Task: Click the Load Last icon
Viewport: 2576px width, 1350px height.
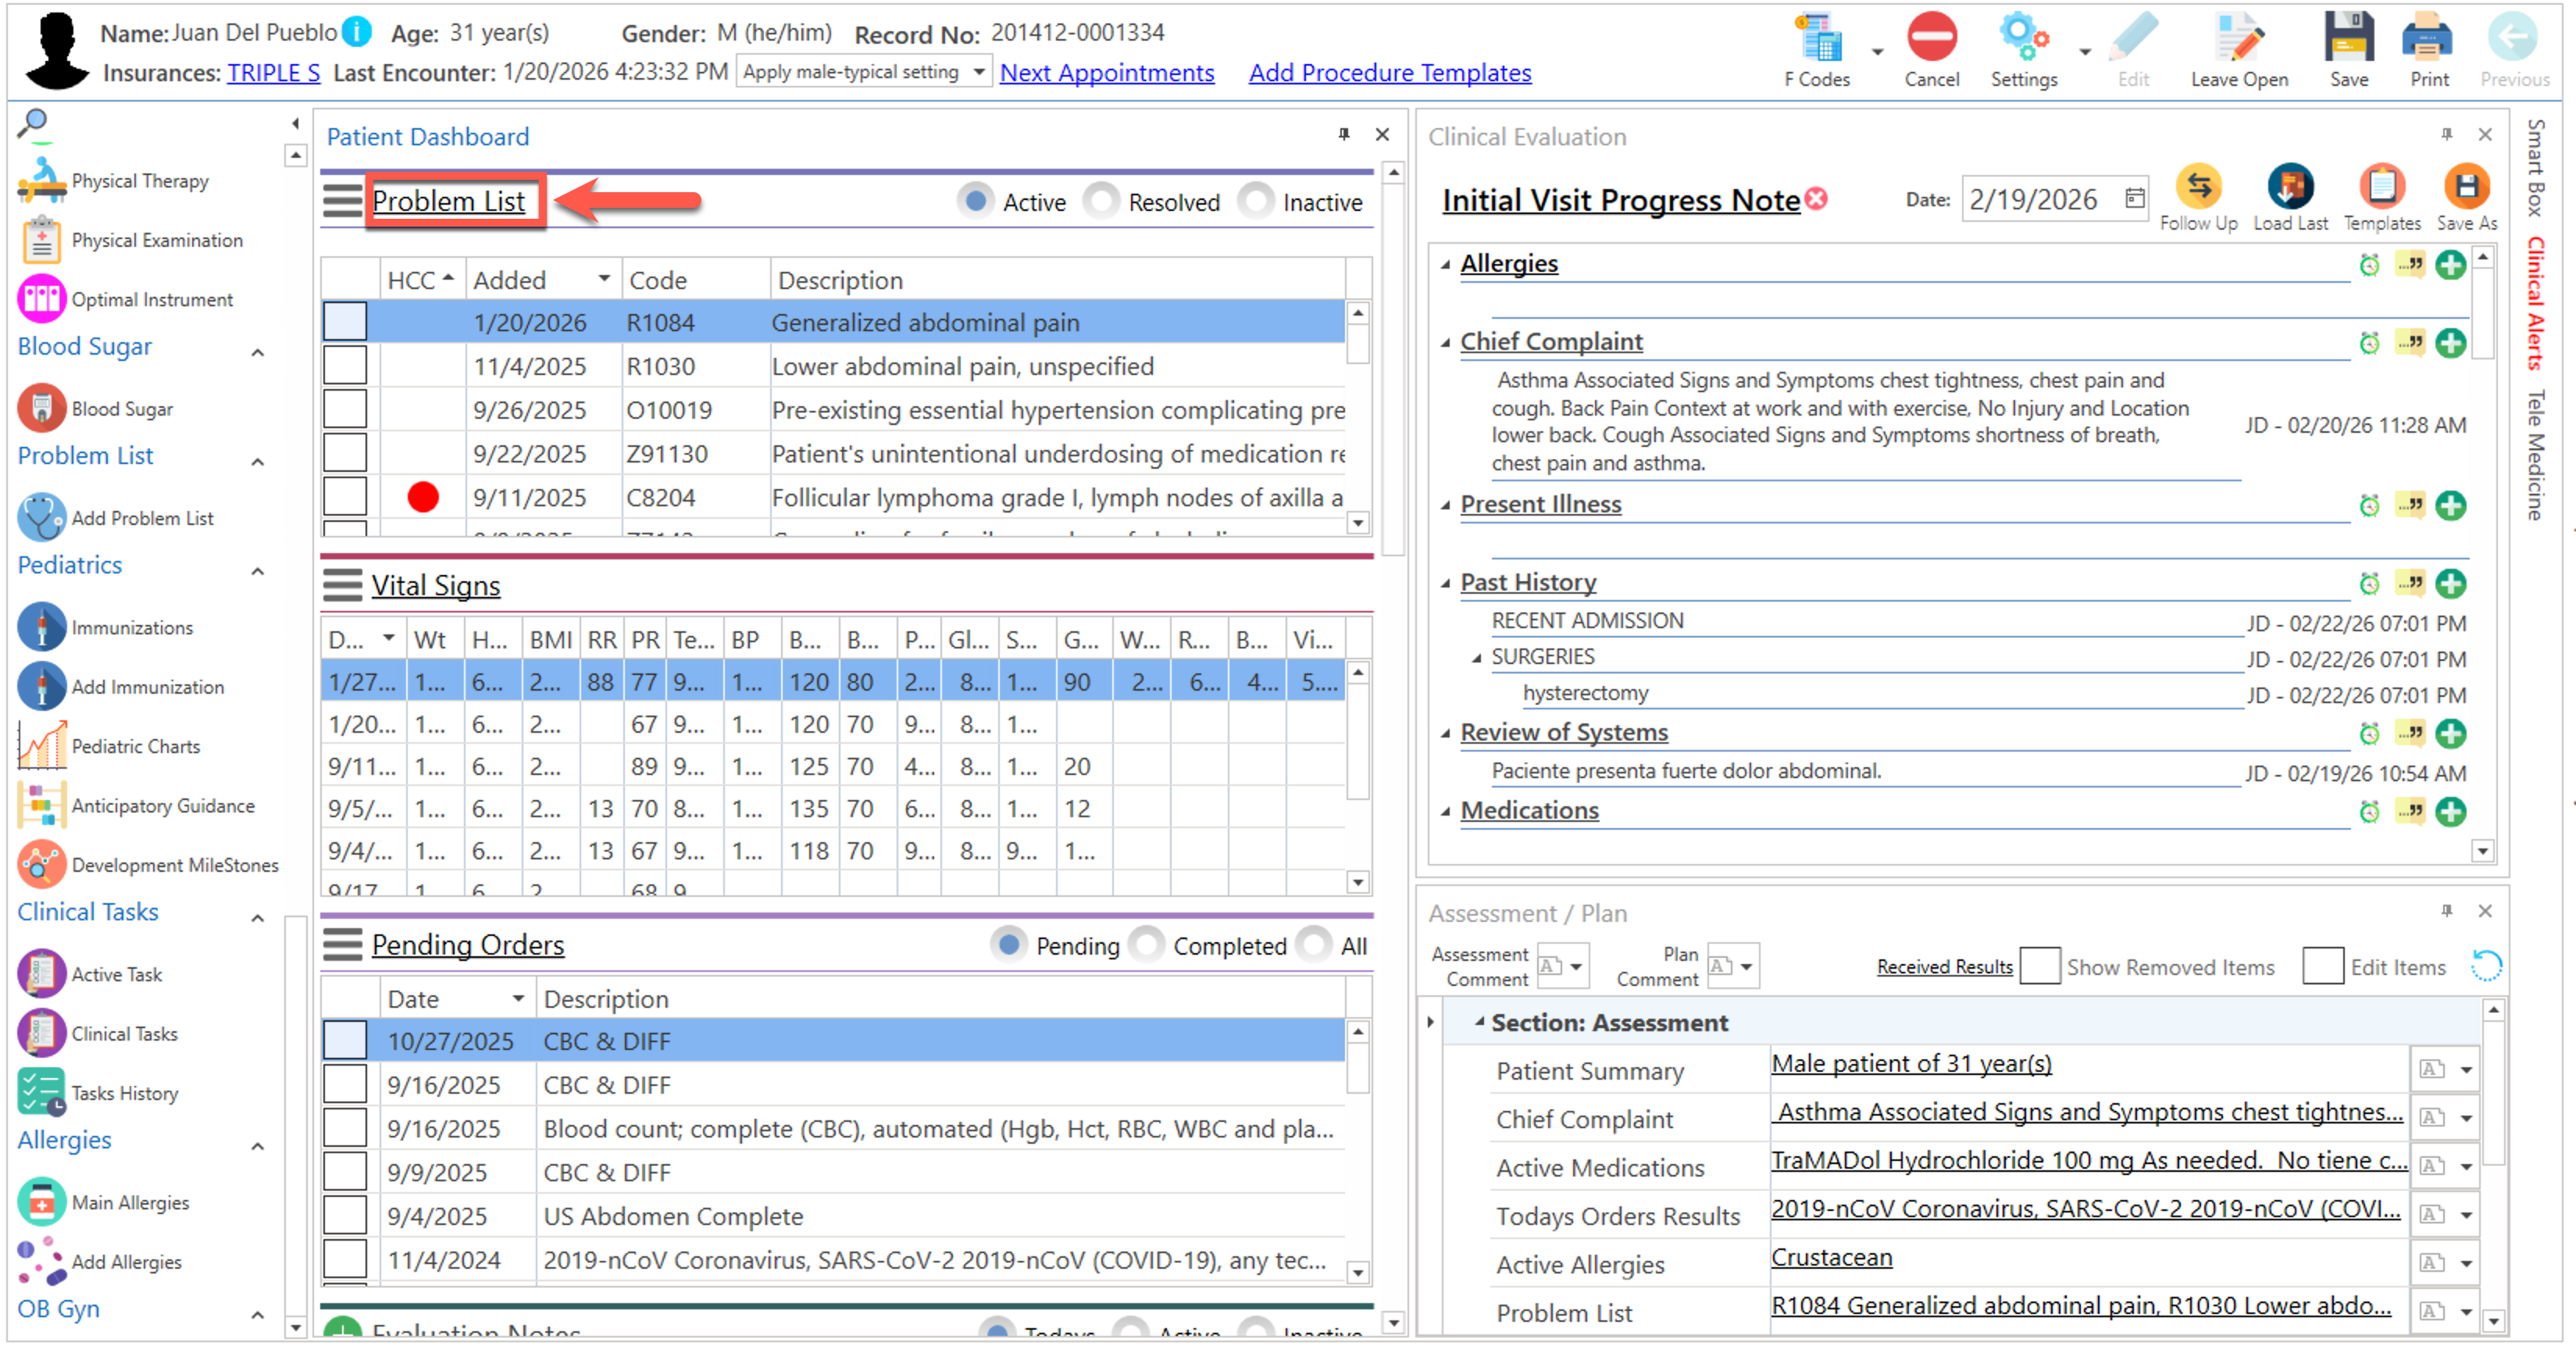Action: (2289, 187)
